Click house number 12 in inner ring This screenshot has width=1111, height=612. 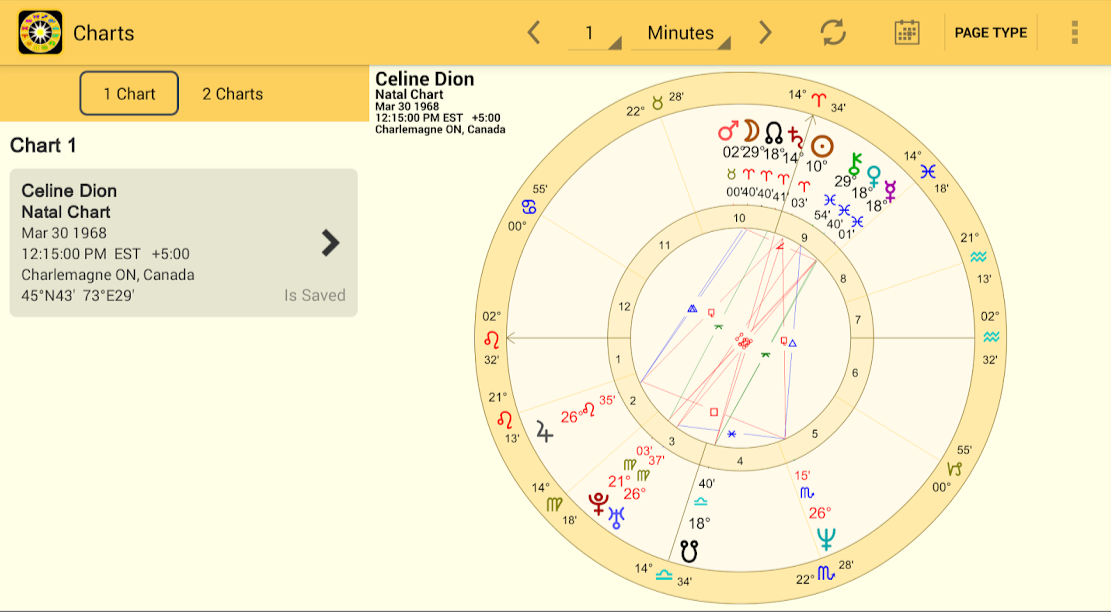tap(624, 307)
